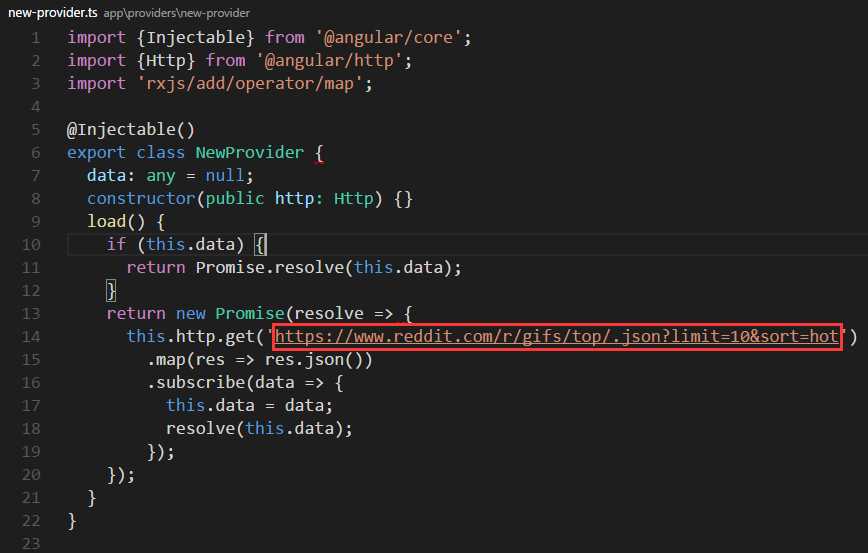Click the 'rxjs/add/operator/map' import string

click(250, 84)
